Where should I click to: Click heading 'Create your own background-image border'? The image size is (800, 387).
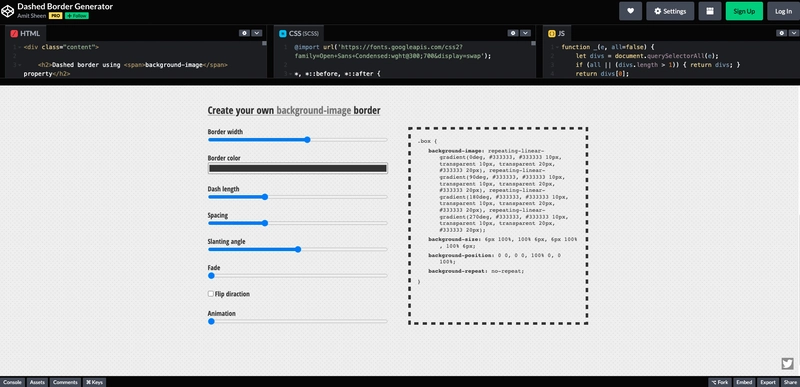tap(294, 111)
